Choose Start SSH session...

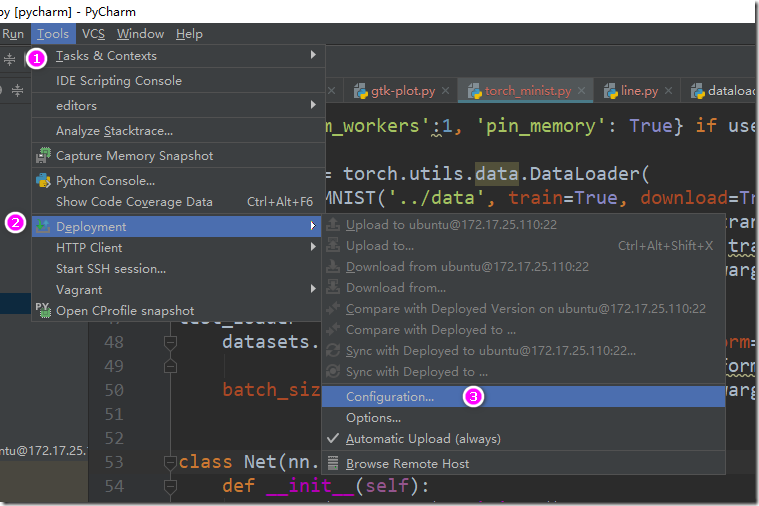111,268
